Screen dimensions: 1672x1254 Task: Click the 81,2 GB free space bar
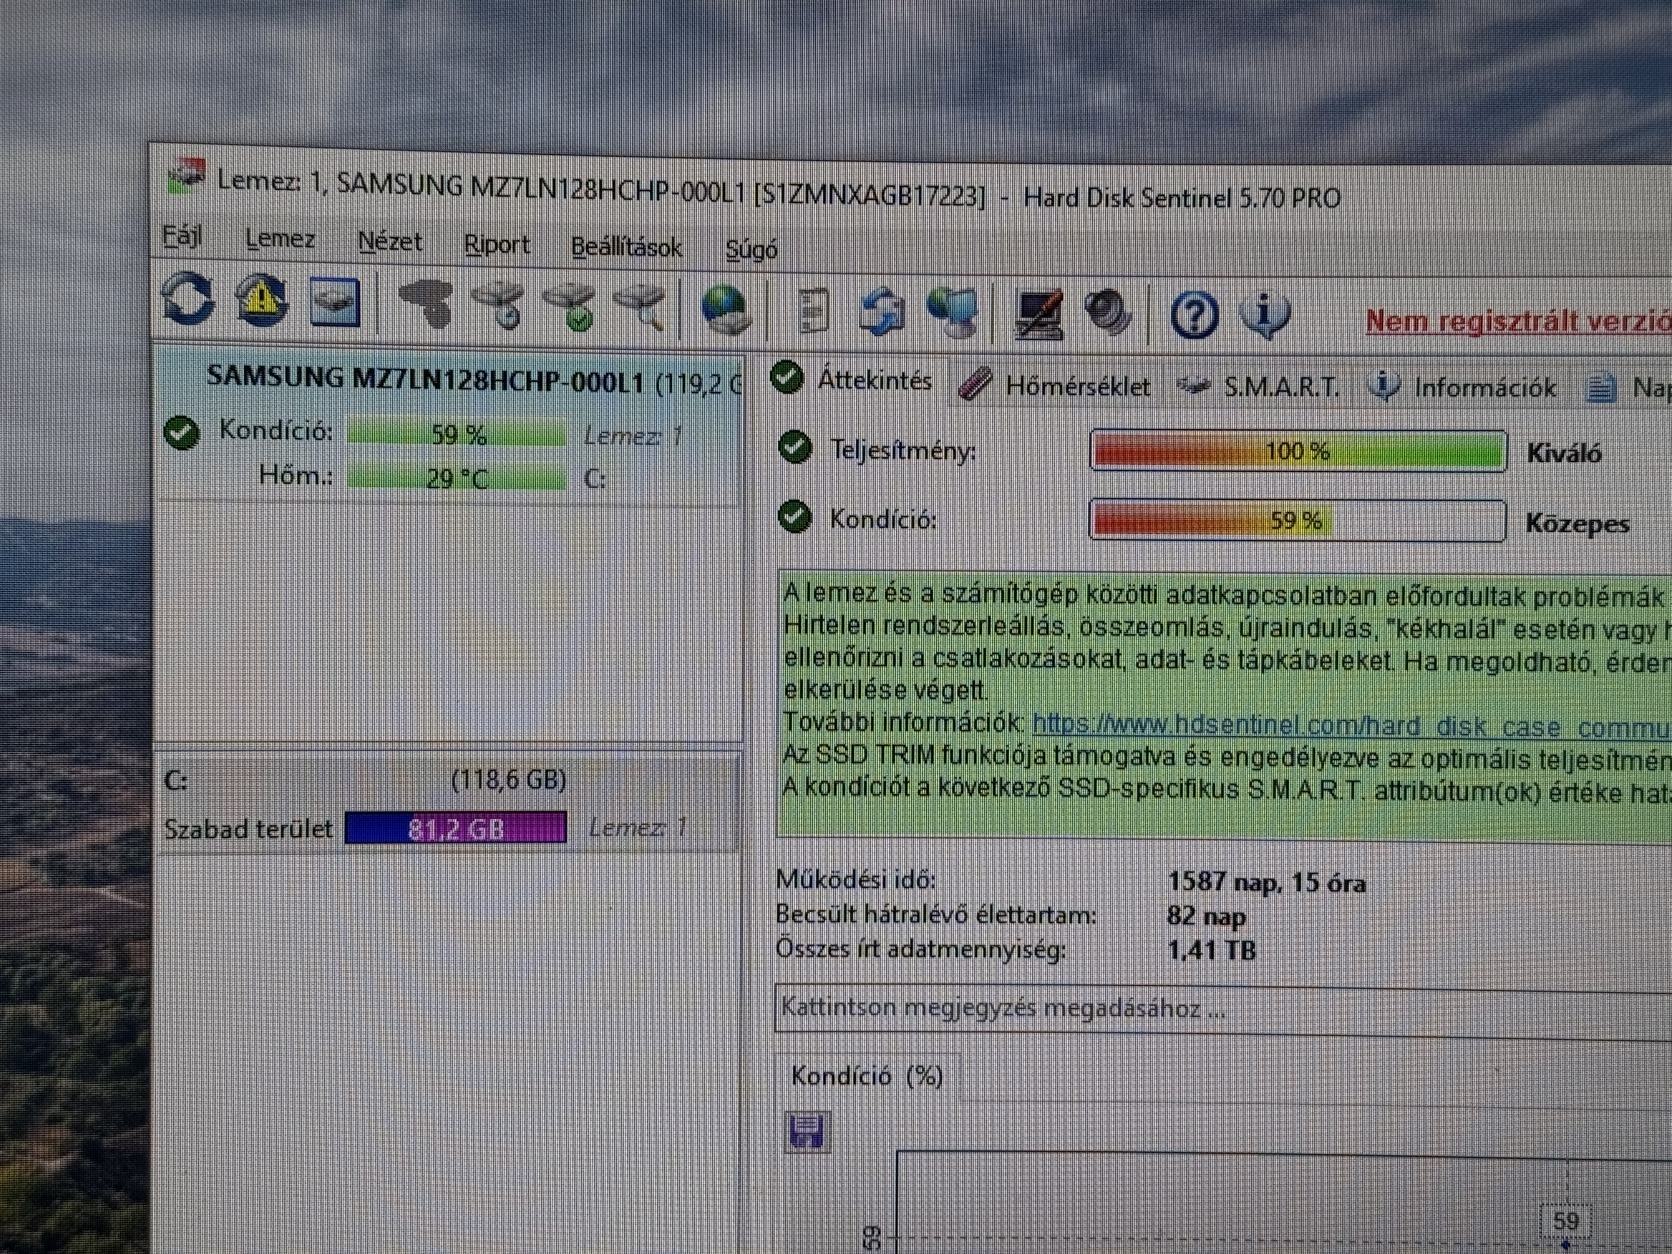tap(456, 829)
